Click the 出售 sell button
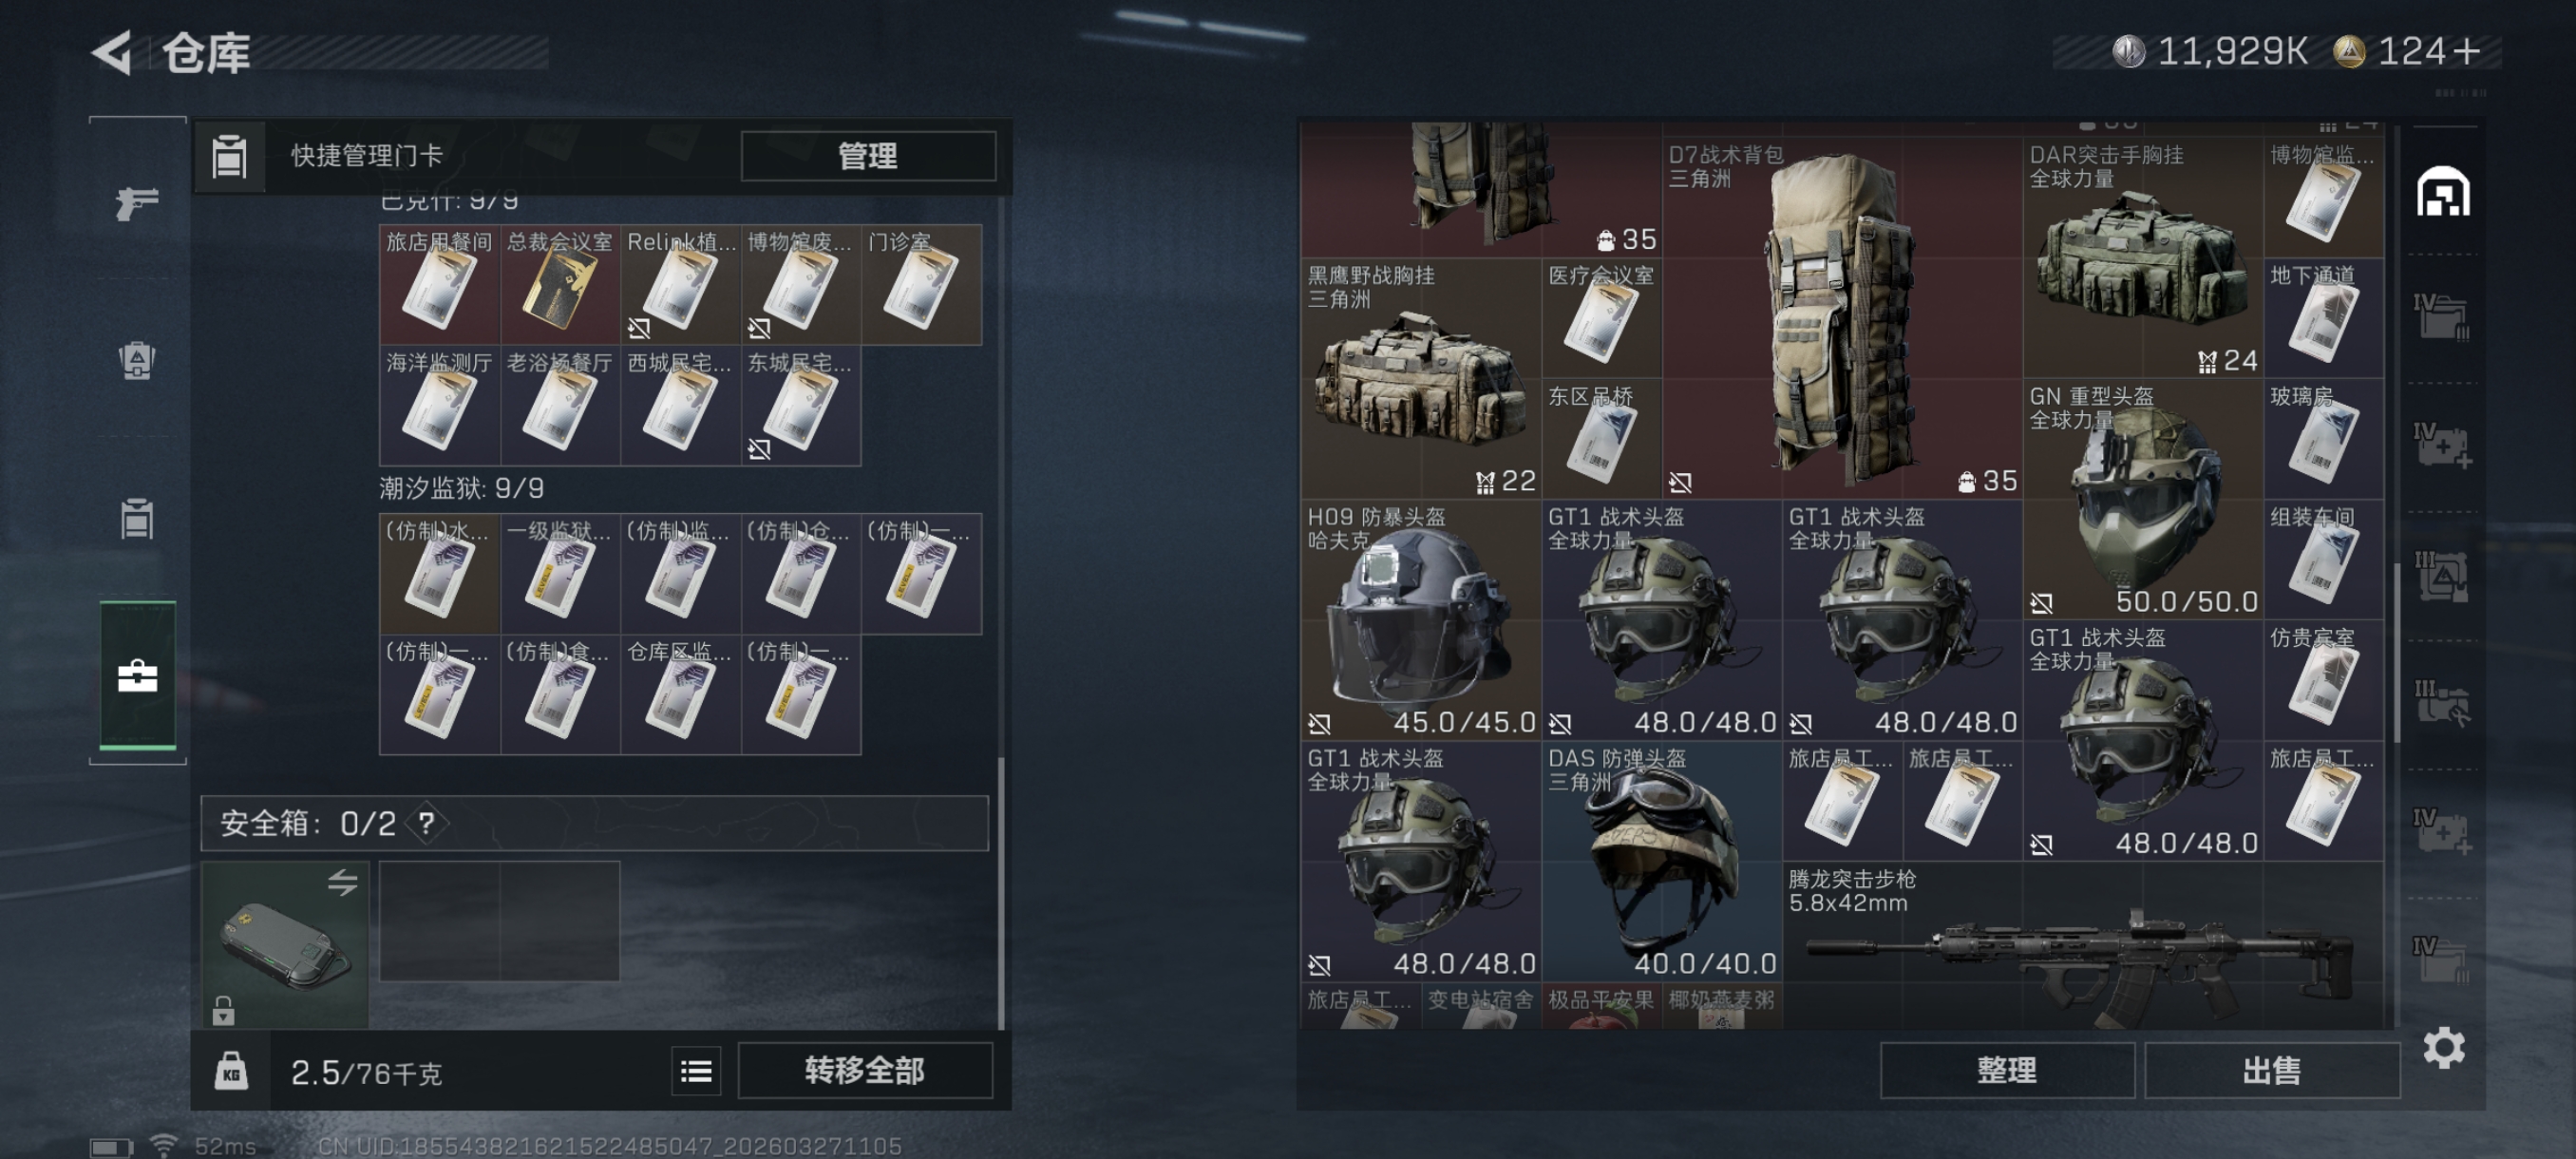2576x1159 pixels. coord(2271,1070)
